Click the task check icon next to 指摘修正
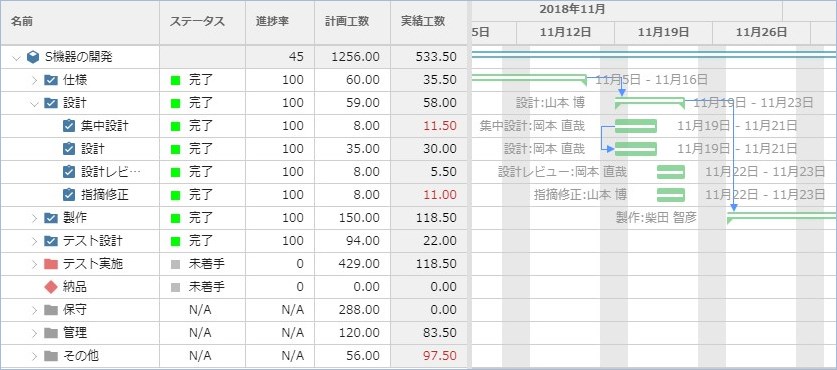 69,195
